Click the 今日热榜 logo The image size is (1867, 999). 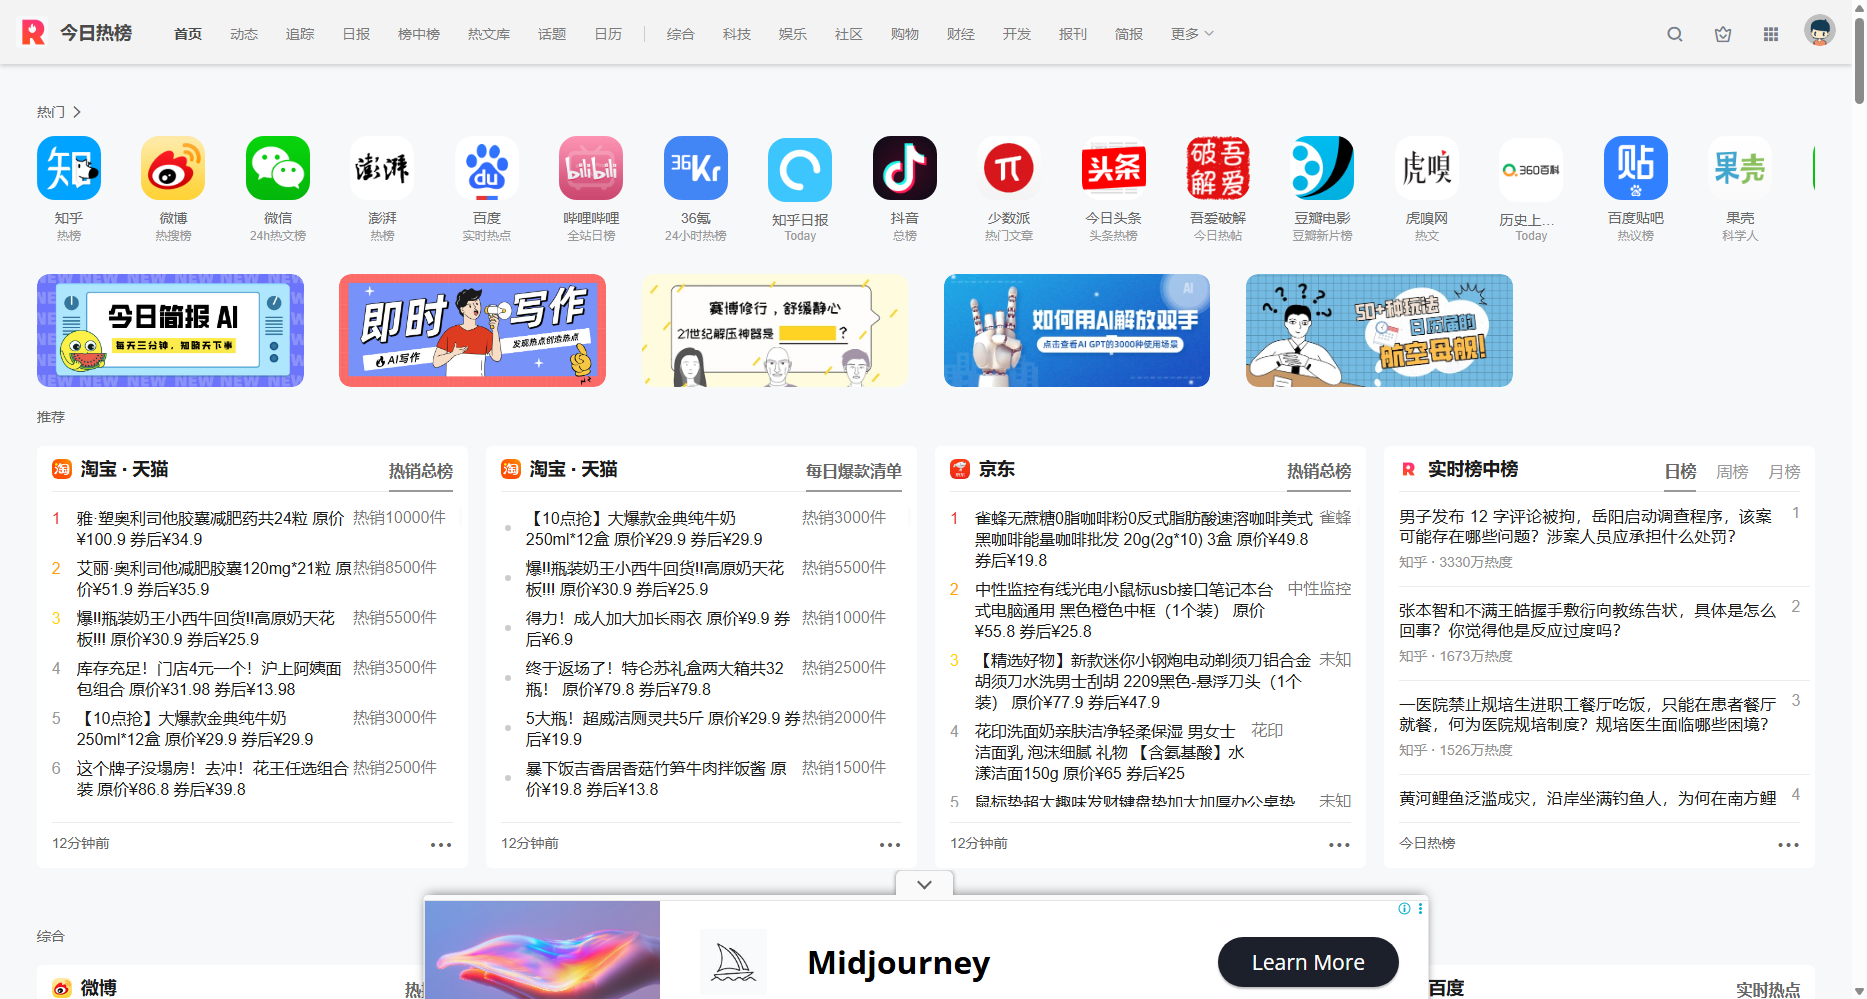(x=77, y=33)
